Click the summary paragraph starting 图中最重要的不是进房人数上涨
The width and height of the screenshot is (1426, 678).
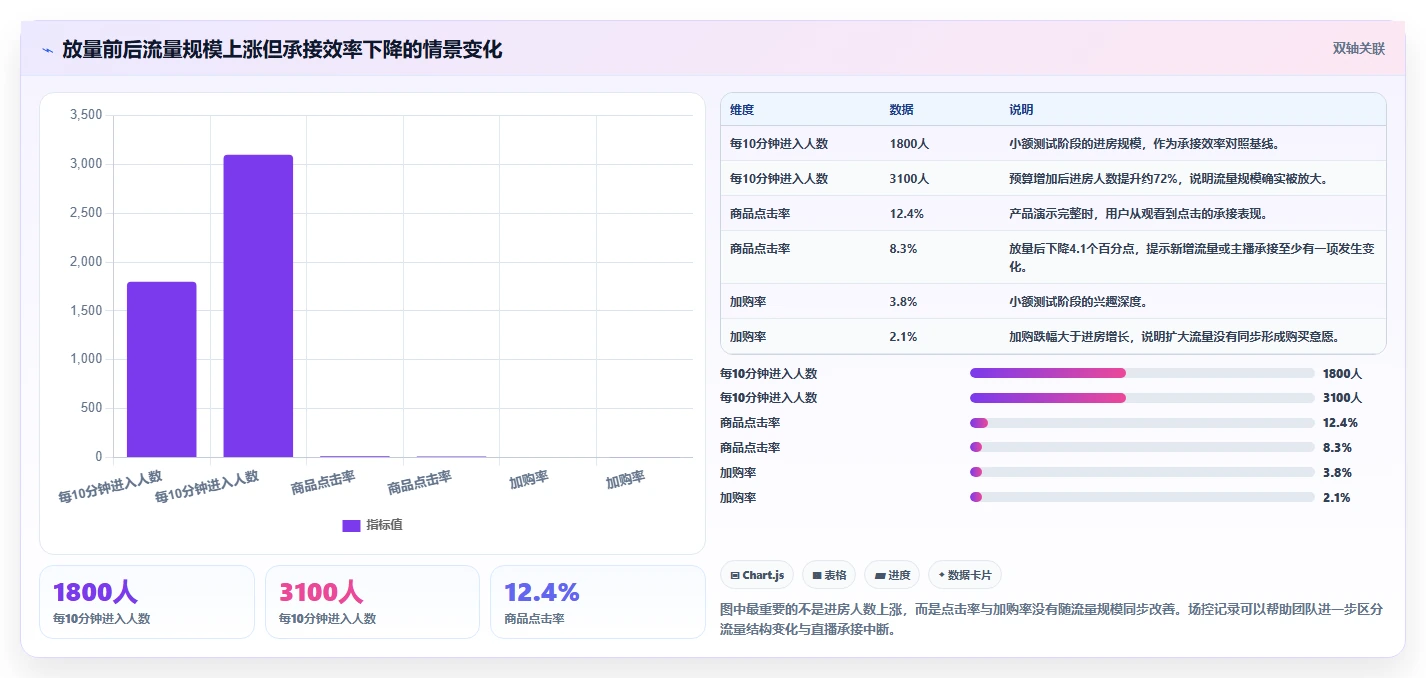[1052, 619]
